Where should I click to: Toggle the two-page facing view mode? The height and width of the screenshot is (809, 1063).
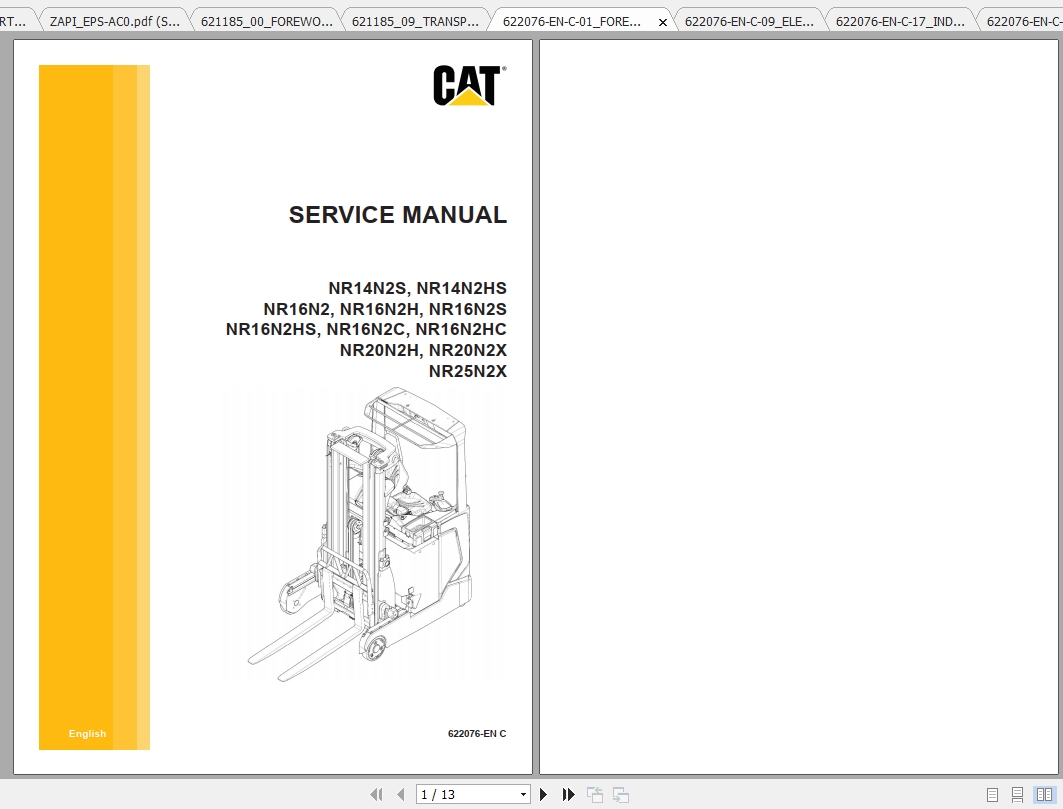[x=1044, y=794]
